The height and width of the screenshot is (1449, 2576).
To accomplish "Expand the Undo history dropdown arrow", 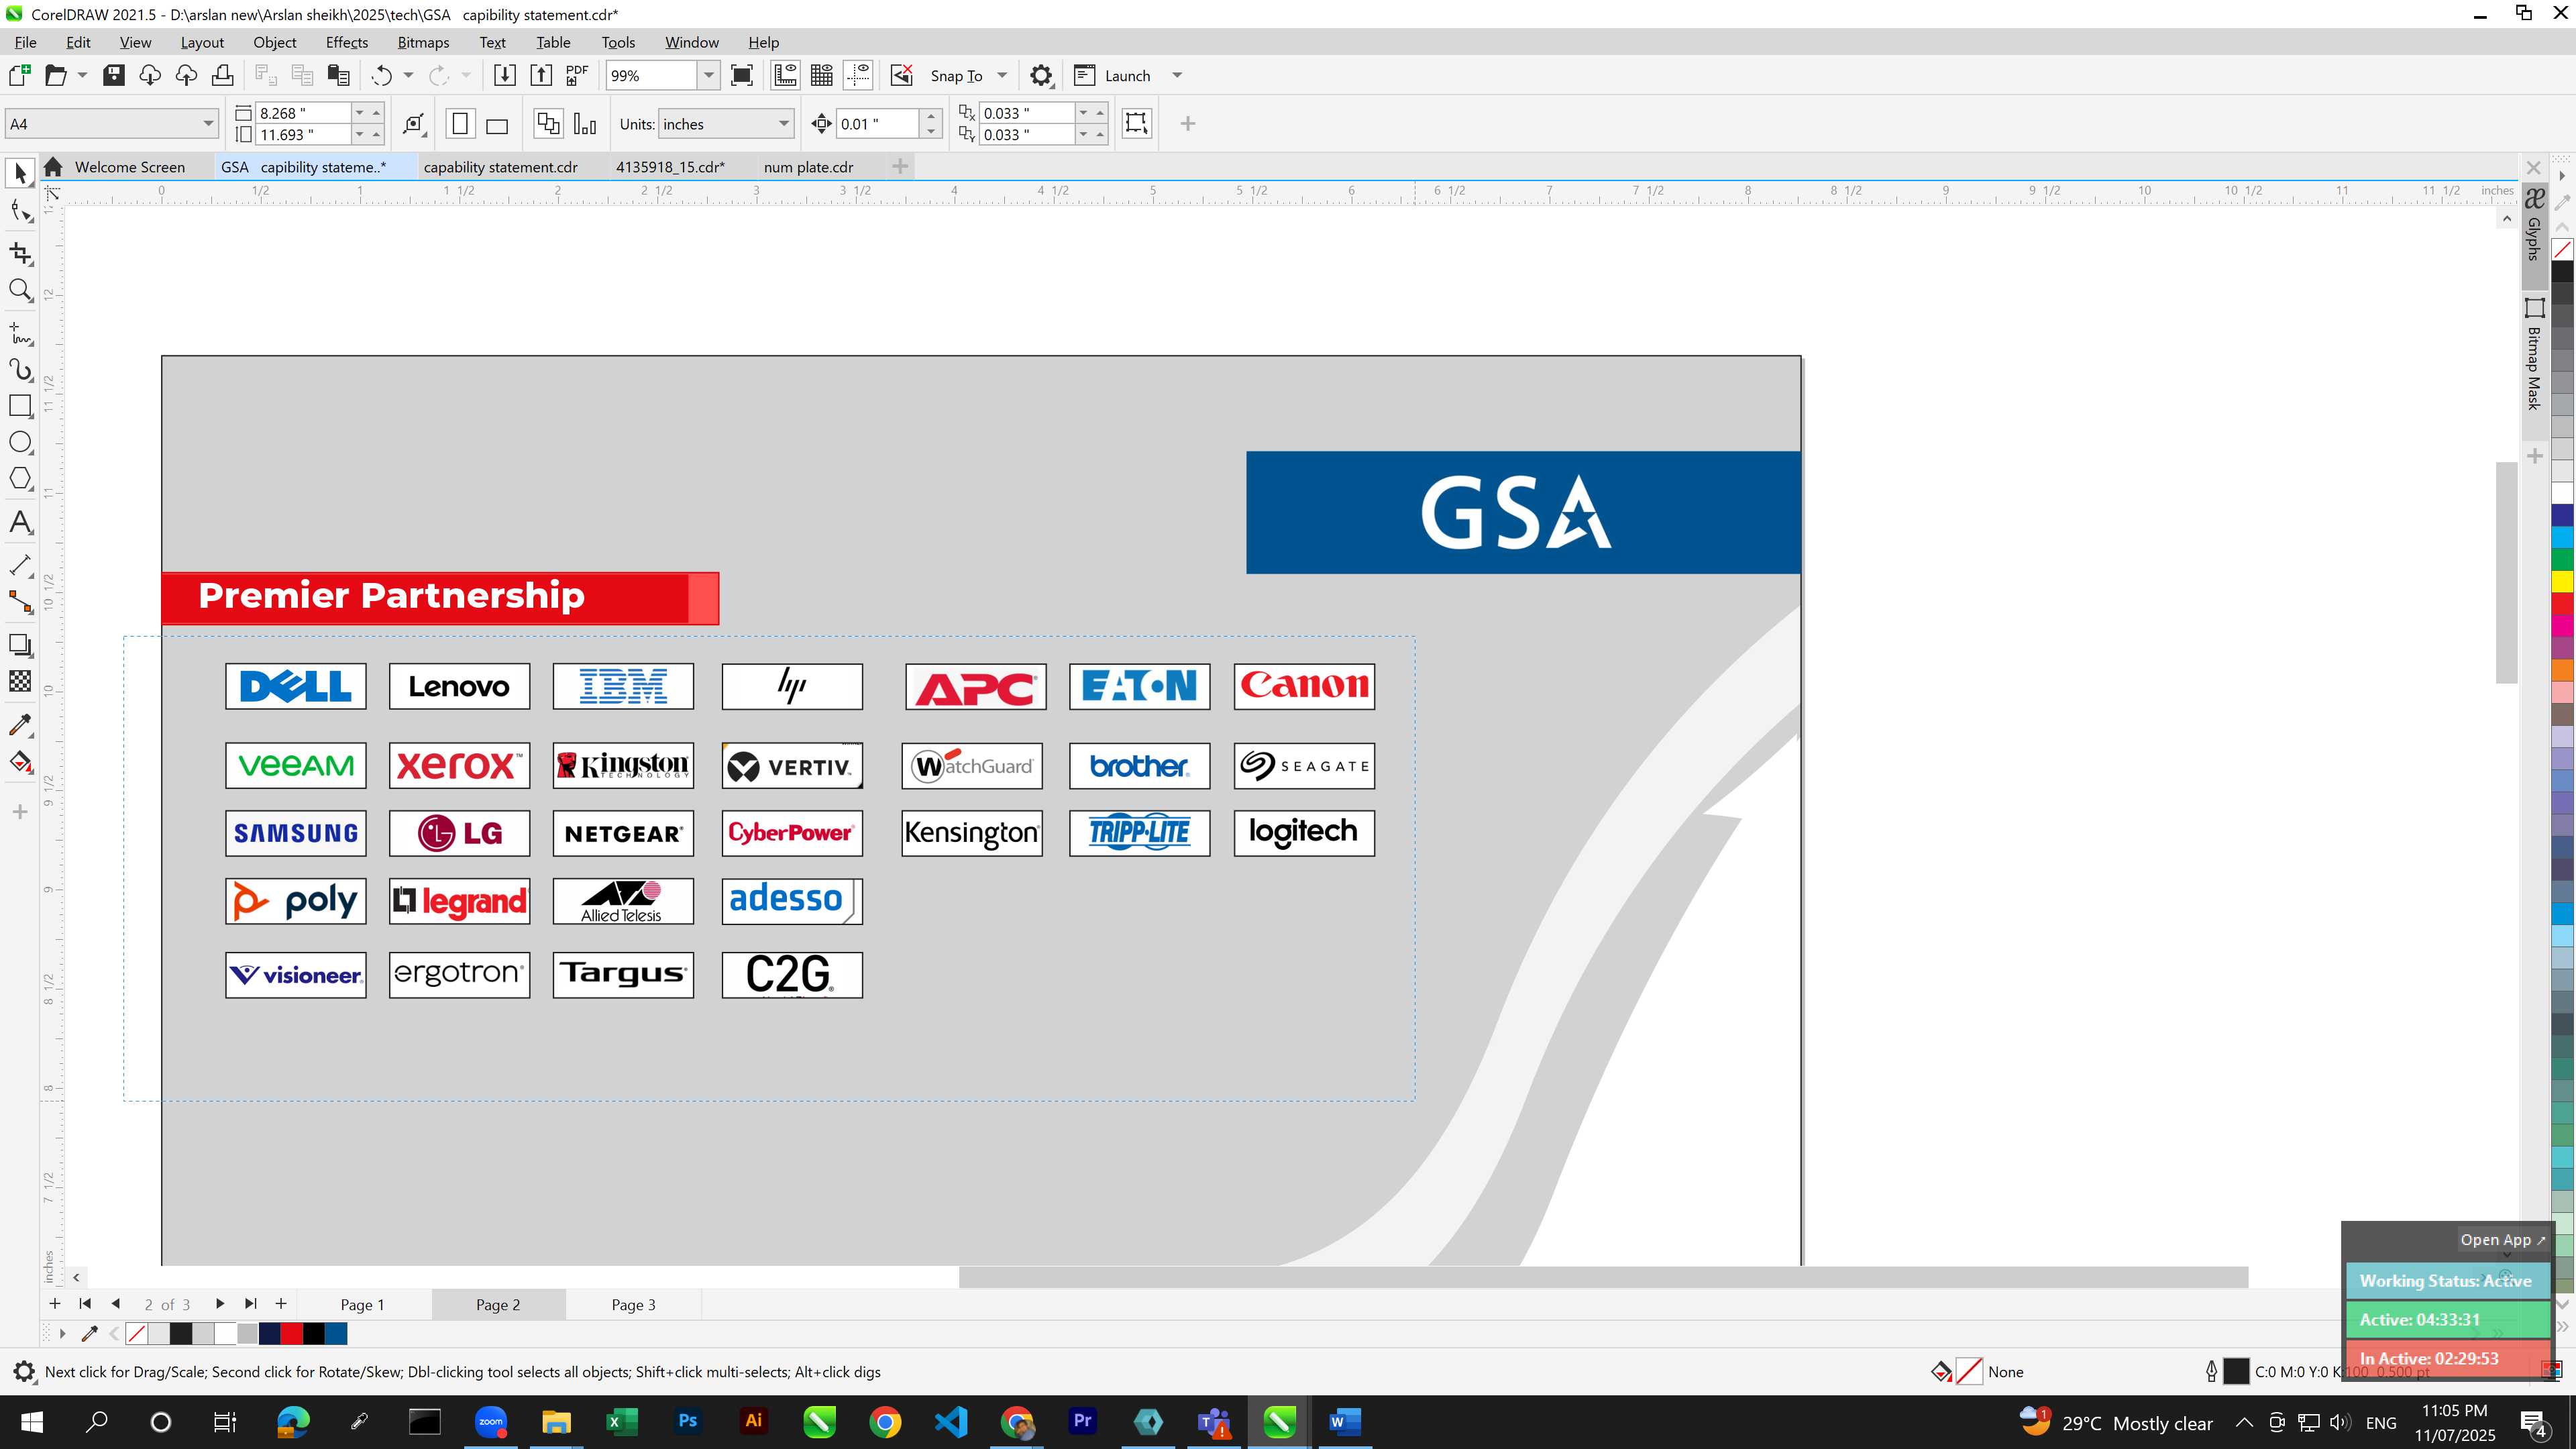I will tap(408, 75).
